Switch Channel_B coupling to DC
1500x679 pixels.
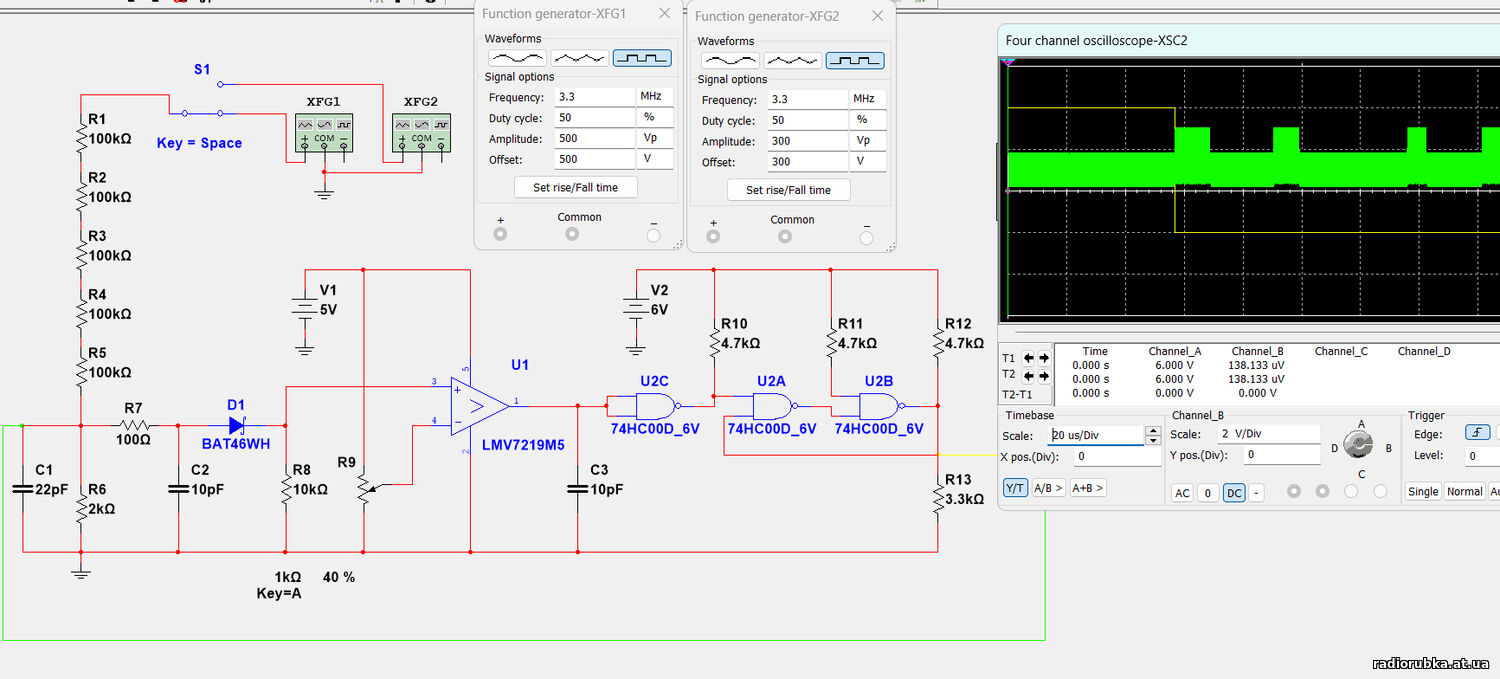point(1234,493)
